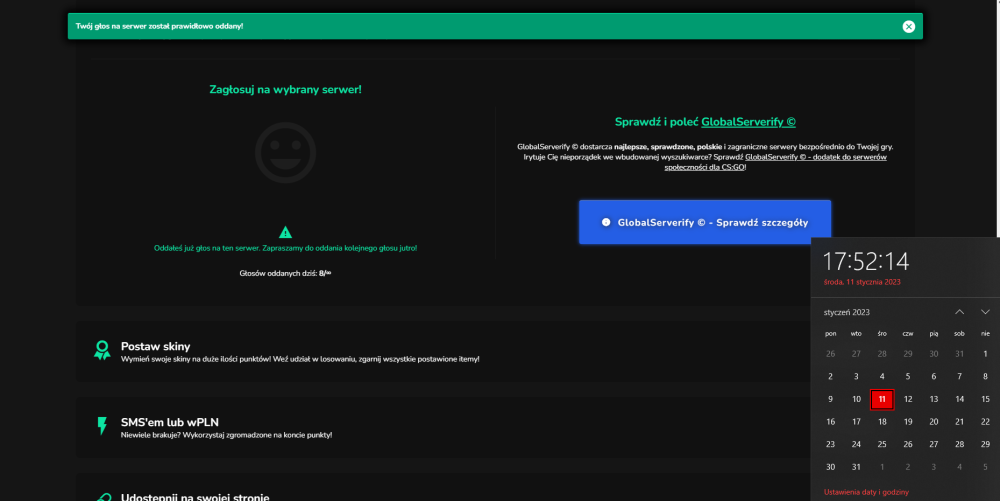Select January 18 in calendar
The image size is (1000, 501).
pyautogui.click(x=882, y=422)
